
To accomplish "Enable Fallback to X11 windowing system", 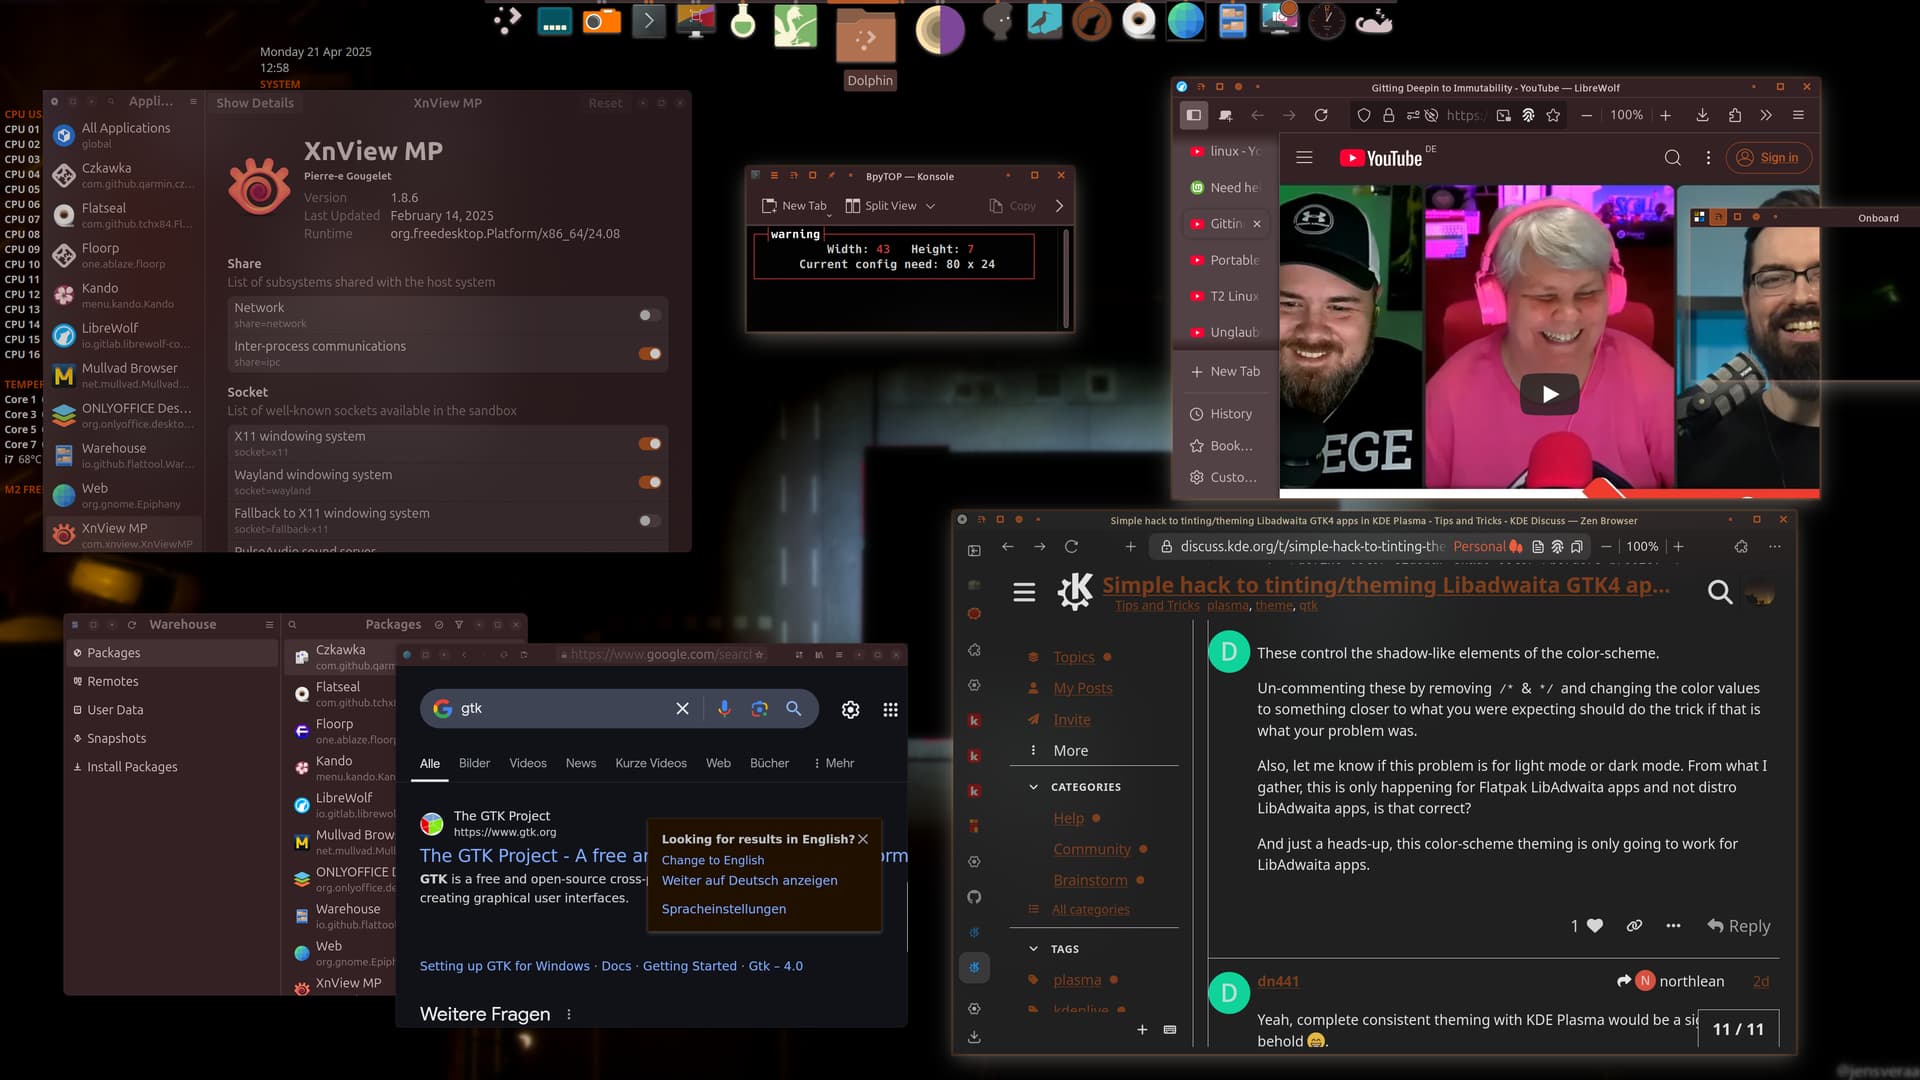I will [x=649, y=521].
